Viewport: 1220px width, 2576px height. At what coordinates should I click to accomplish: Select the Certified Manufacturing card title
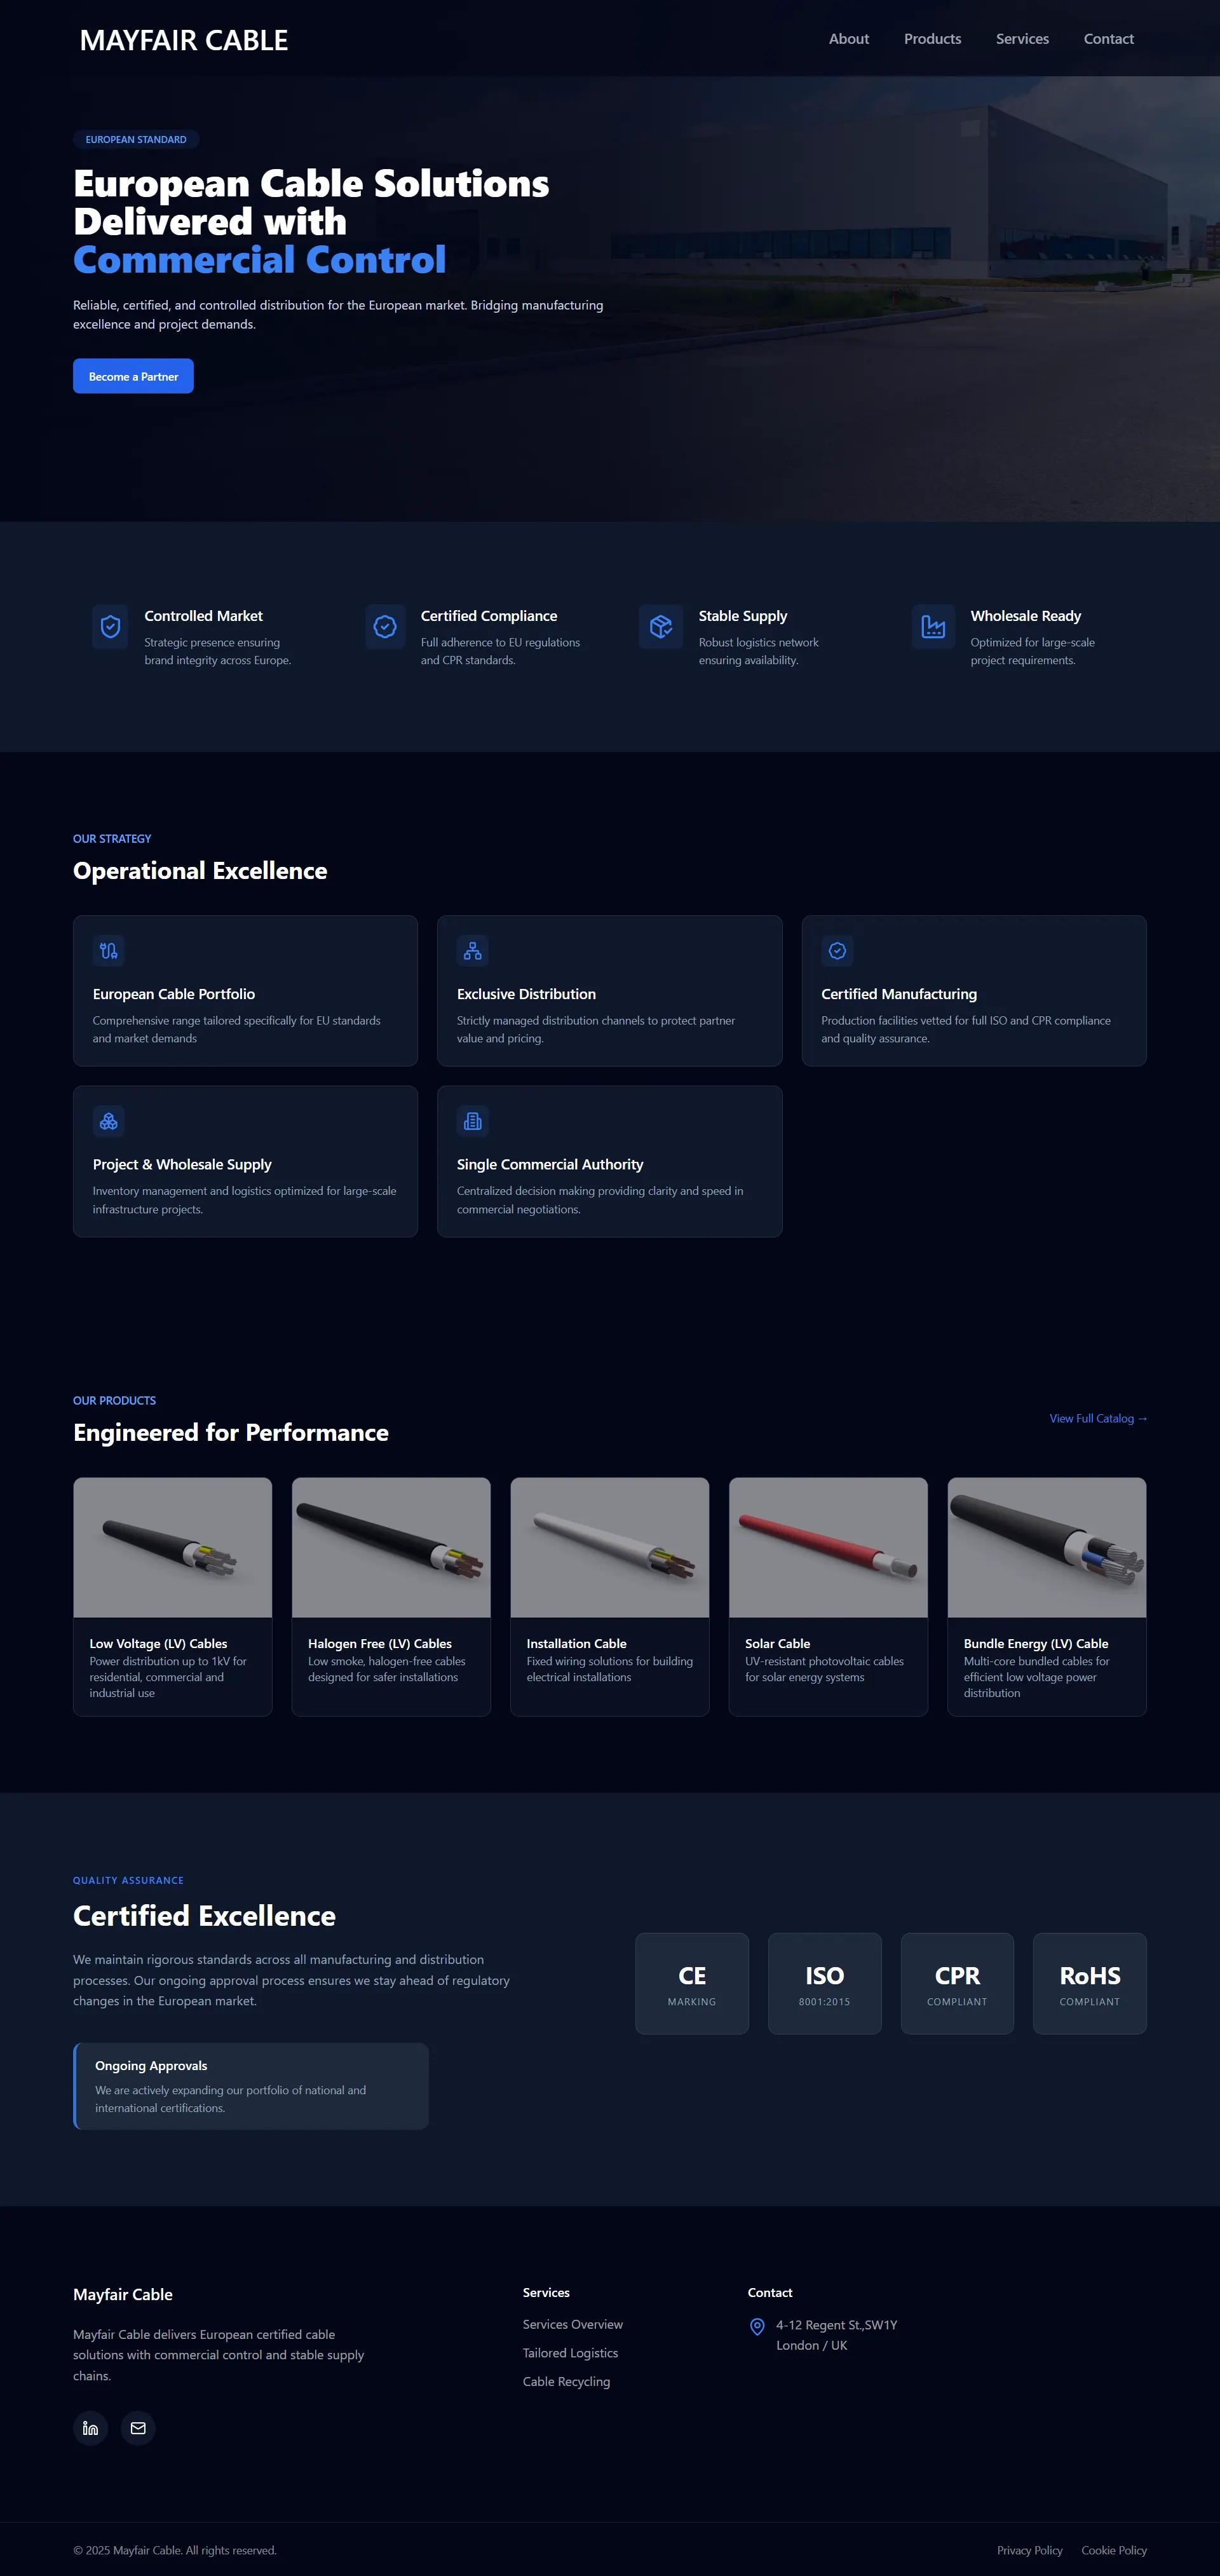[899, 994]
